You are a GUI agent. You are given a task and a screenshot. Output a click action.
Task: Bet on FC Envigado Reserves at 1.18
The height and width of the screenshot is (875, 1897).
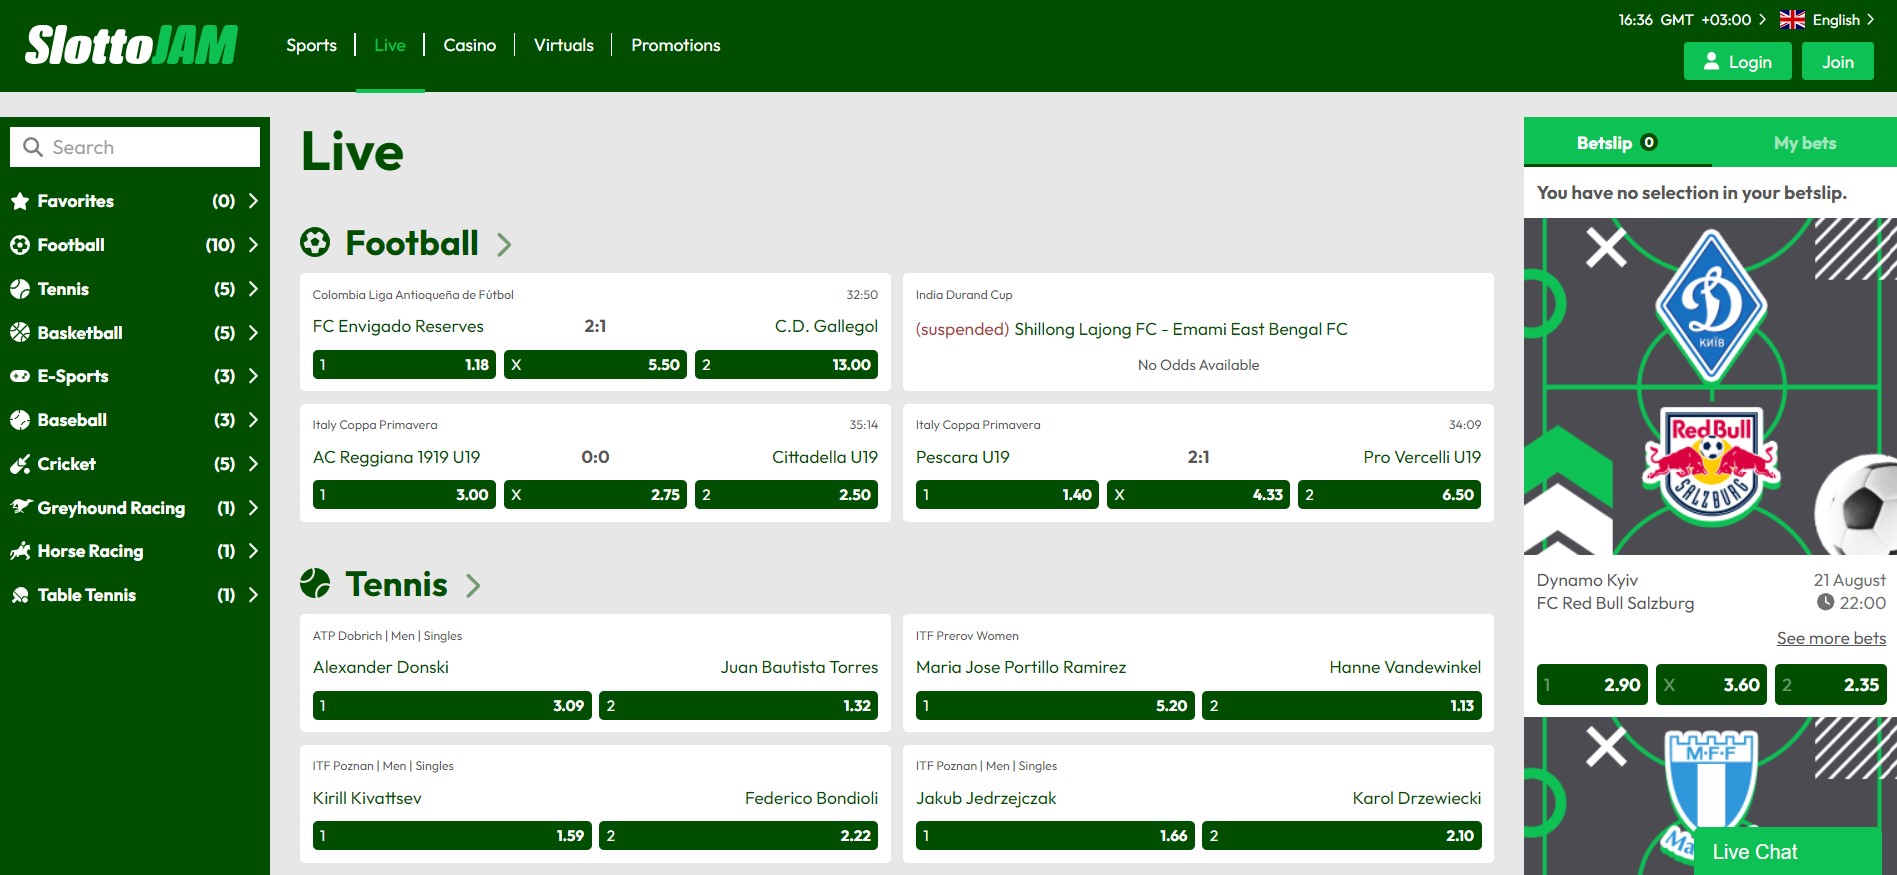pyautogui.click(x=404, y=364)
